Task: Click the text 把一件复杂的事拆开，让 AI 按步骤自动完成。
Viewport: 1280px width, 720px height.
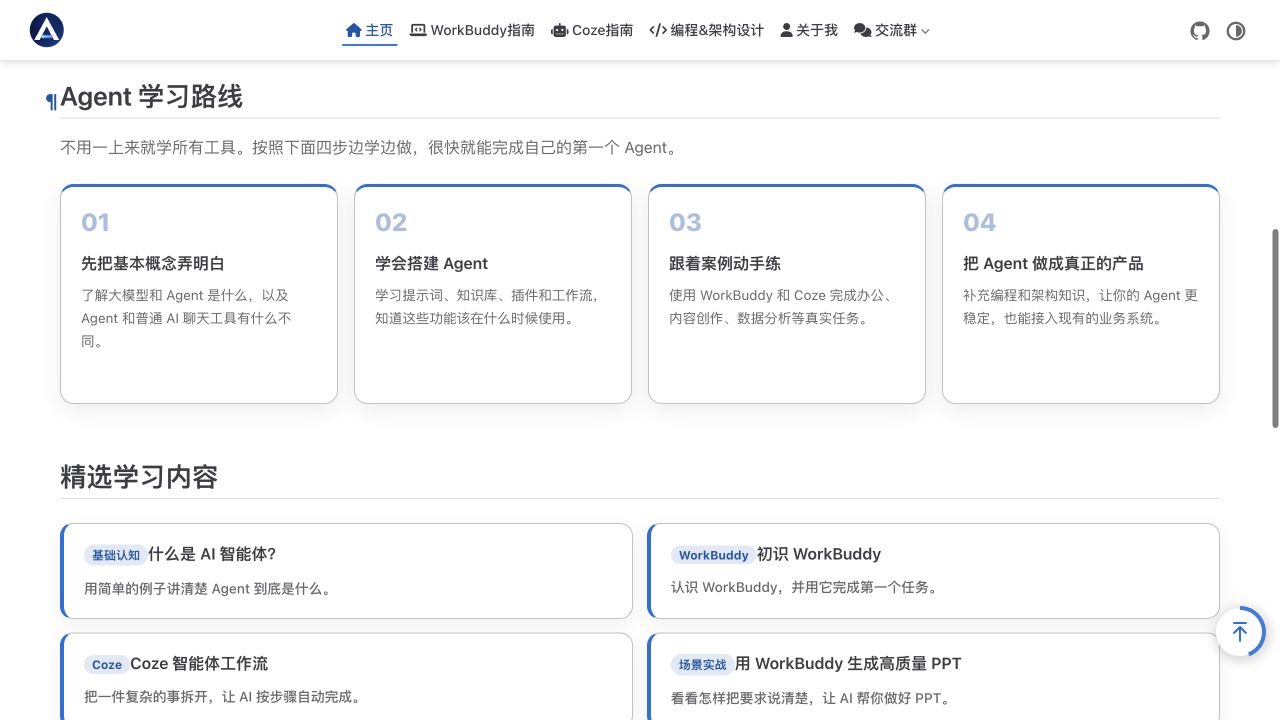Action: point(225,697)
